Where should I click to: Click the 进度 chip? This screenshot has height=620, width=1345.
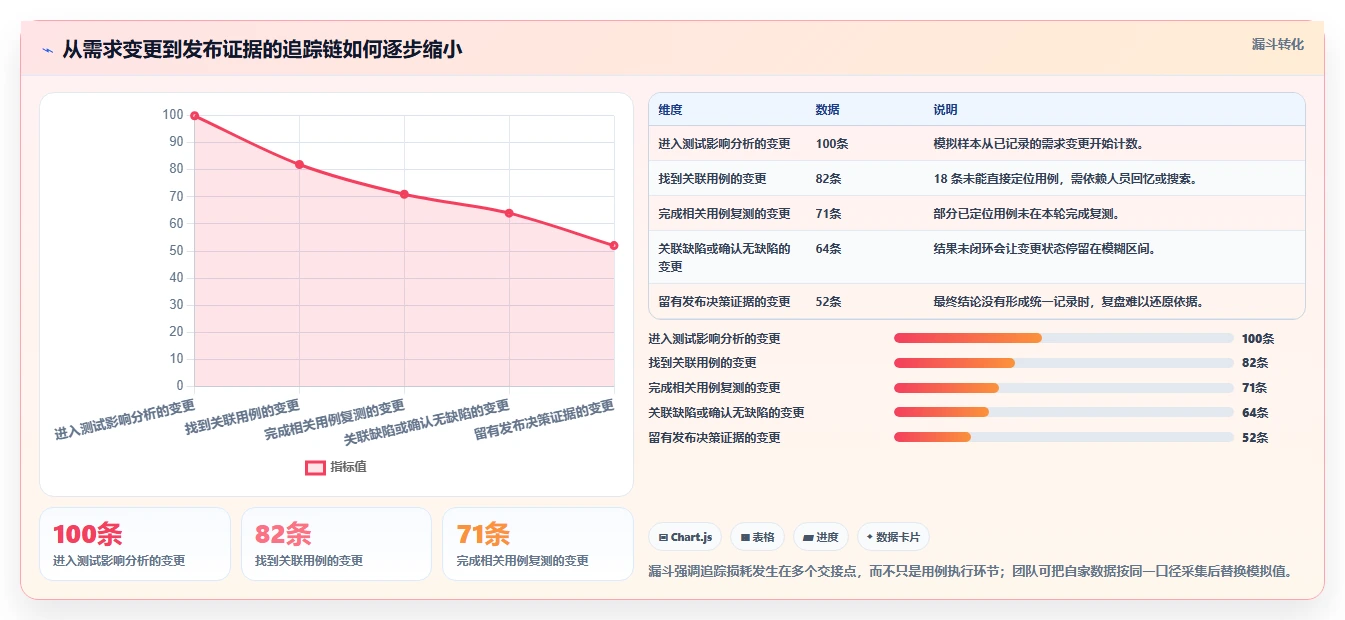coord(821,537)
